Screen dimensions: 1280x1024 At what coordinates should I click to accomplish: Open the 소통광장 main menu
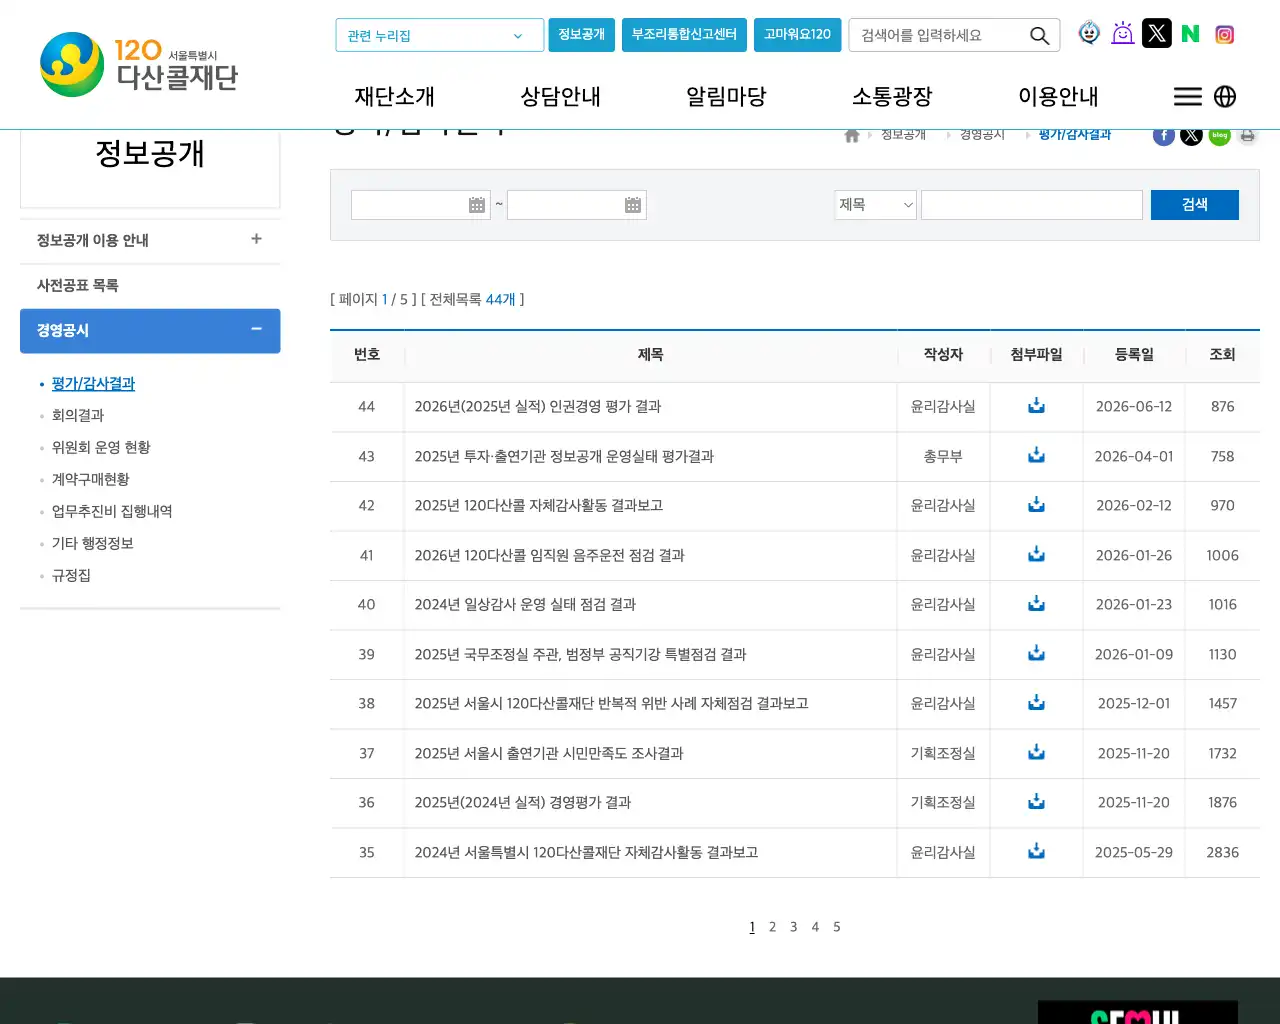892,97
